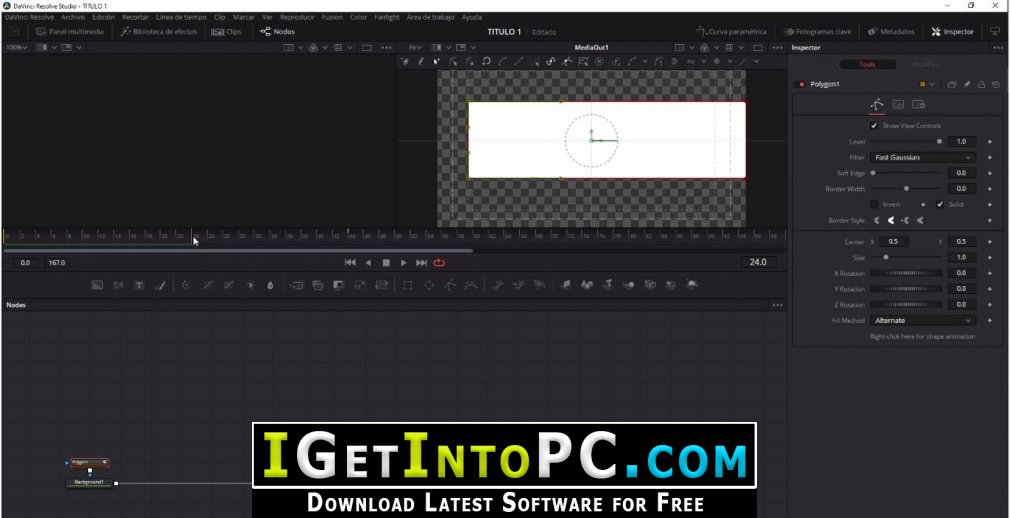Open the 100% zoom dropdown in left viewer
Image resolution: width=1010 pixels, height=518 pixels.
click(16, 48)
